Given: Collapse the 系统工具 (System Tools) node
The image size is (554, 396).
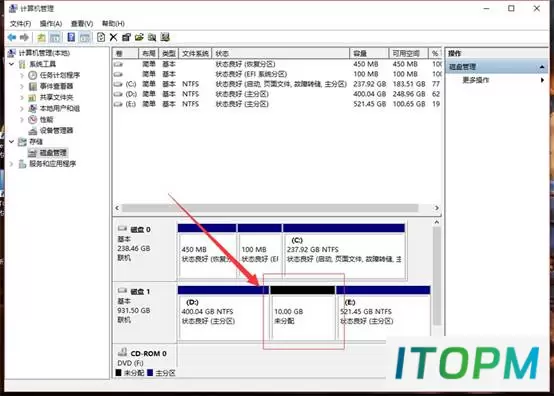Looking at the screenshot, I should (12, 64).
